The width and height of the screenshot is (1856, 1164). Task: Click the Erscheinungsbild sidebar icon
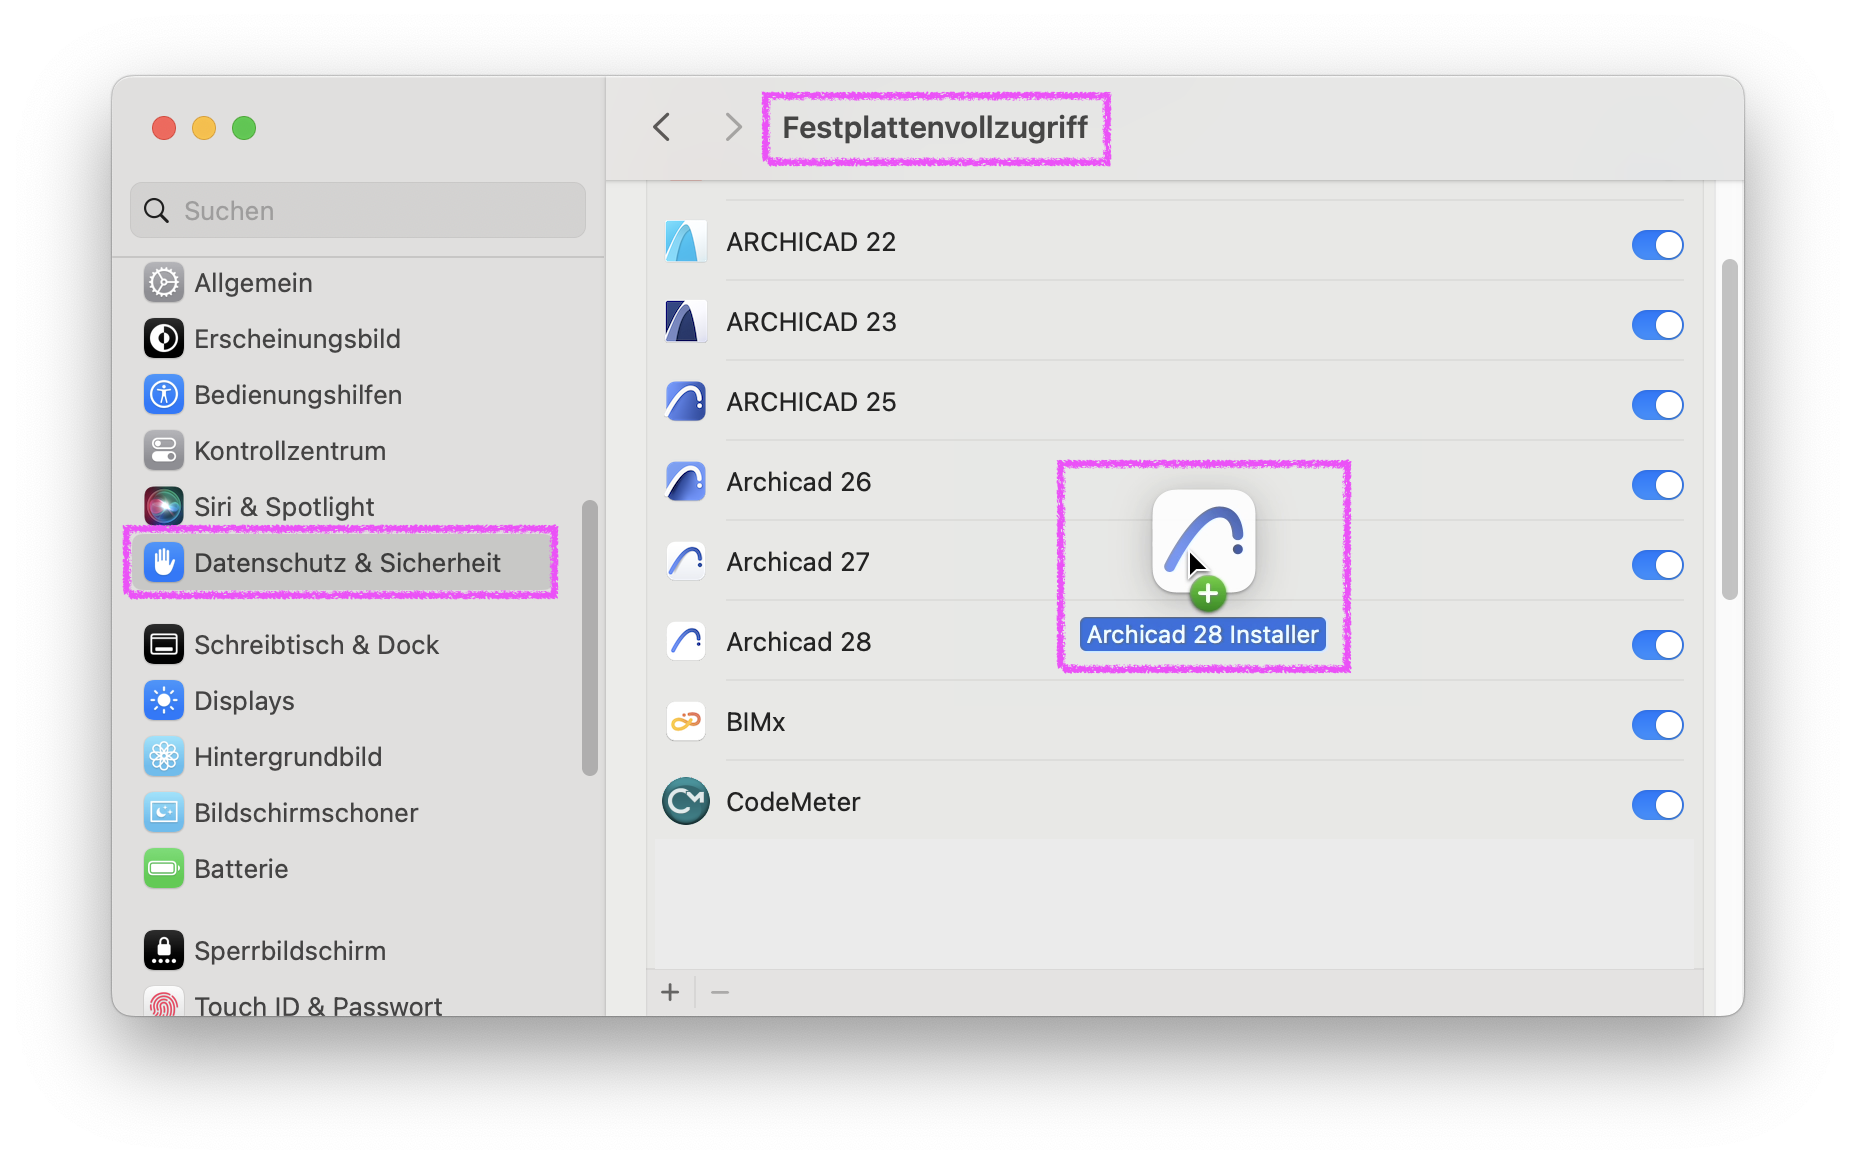tap(164, 339)
